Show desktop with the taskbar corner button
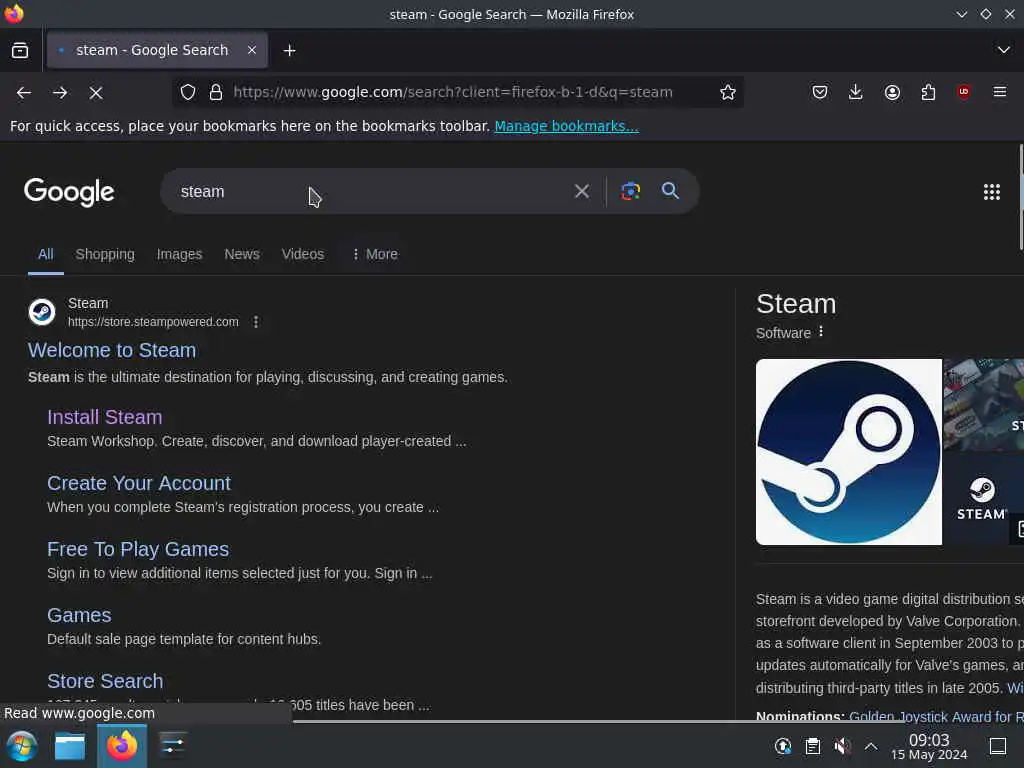Screen dimensions: 1024x768 click(x=997, y=746)
